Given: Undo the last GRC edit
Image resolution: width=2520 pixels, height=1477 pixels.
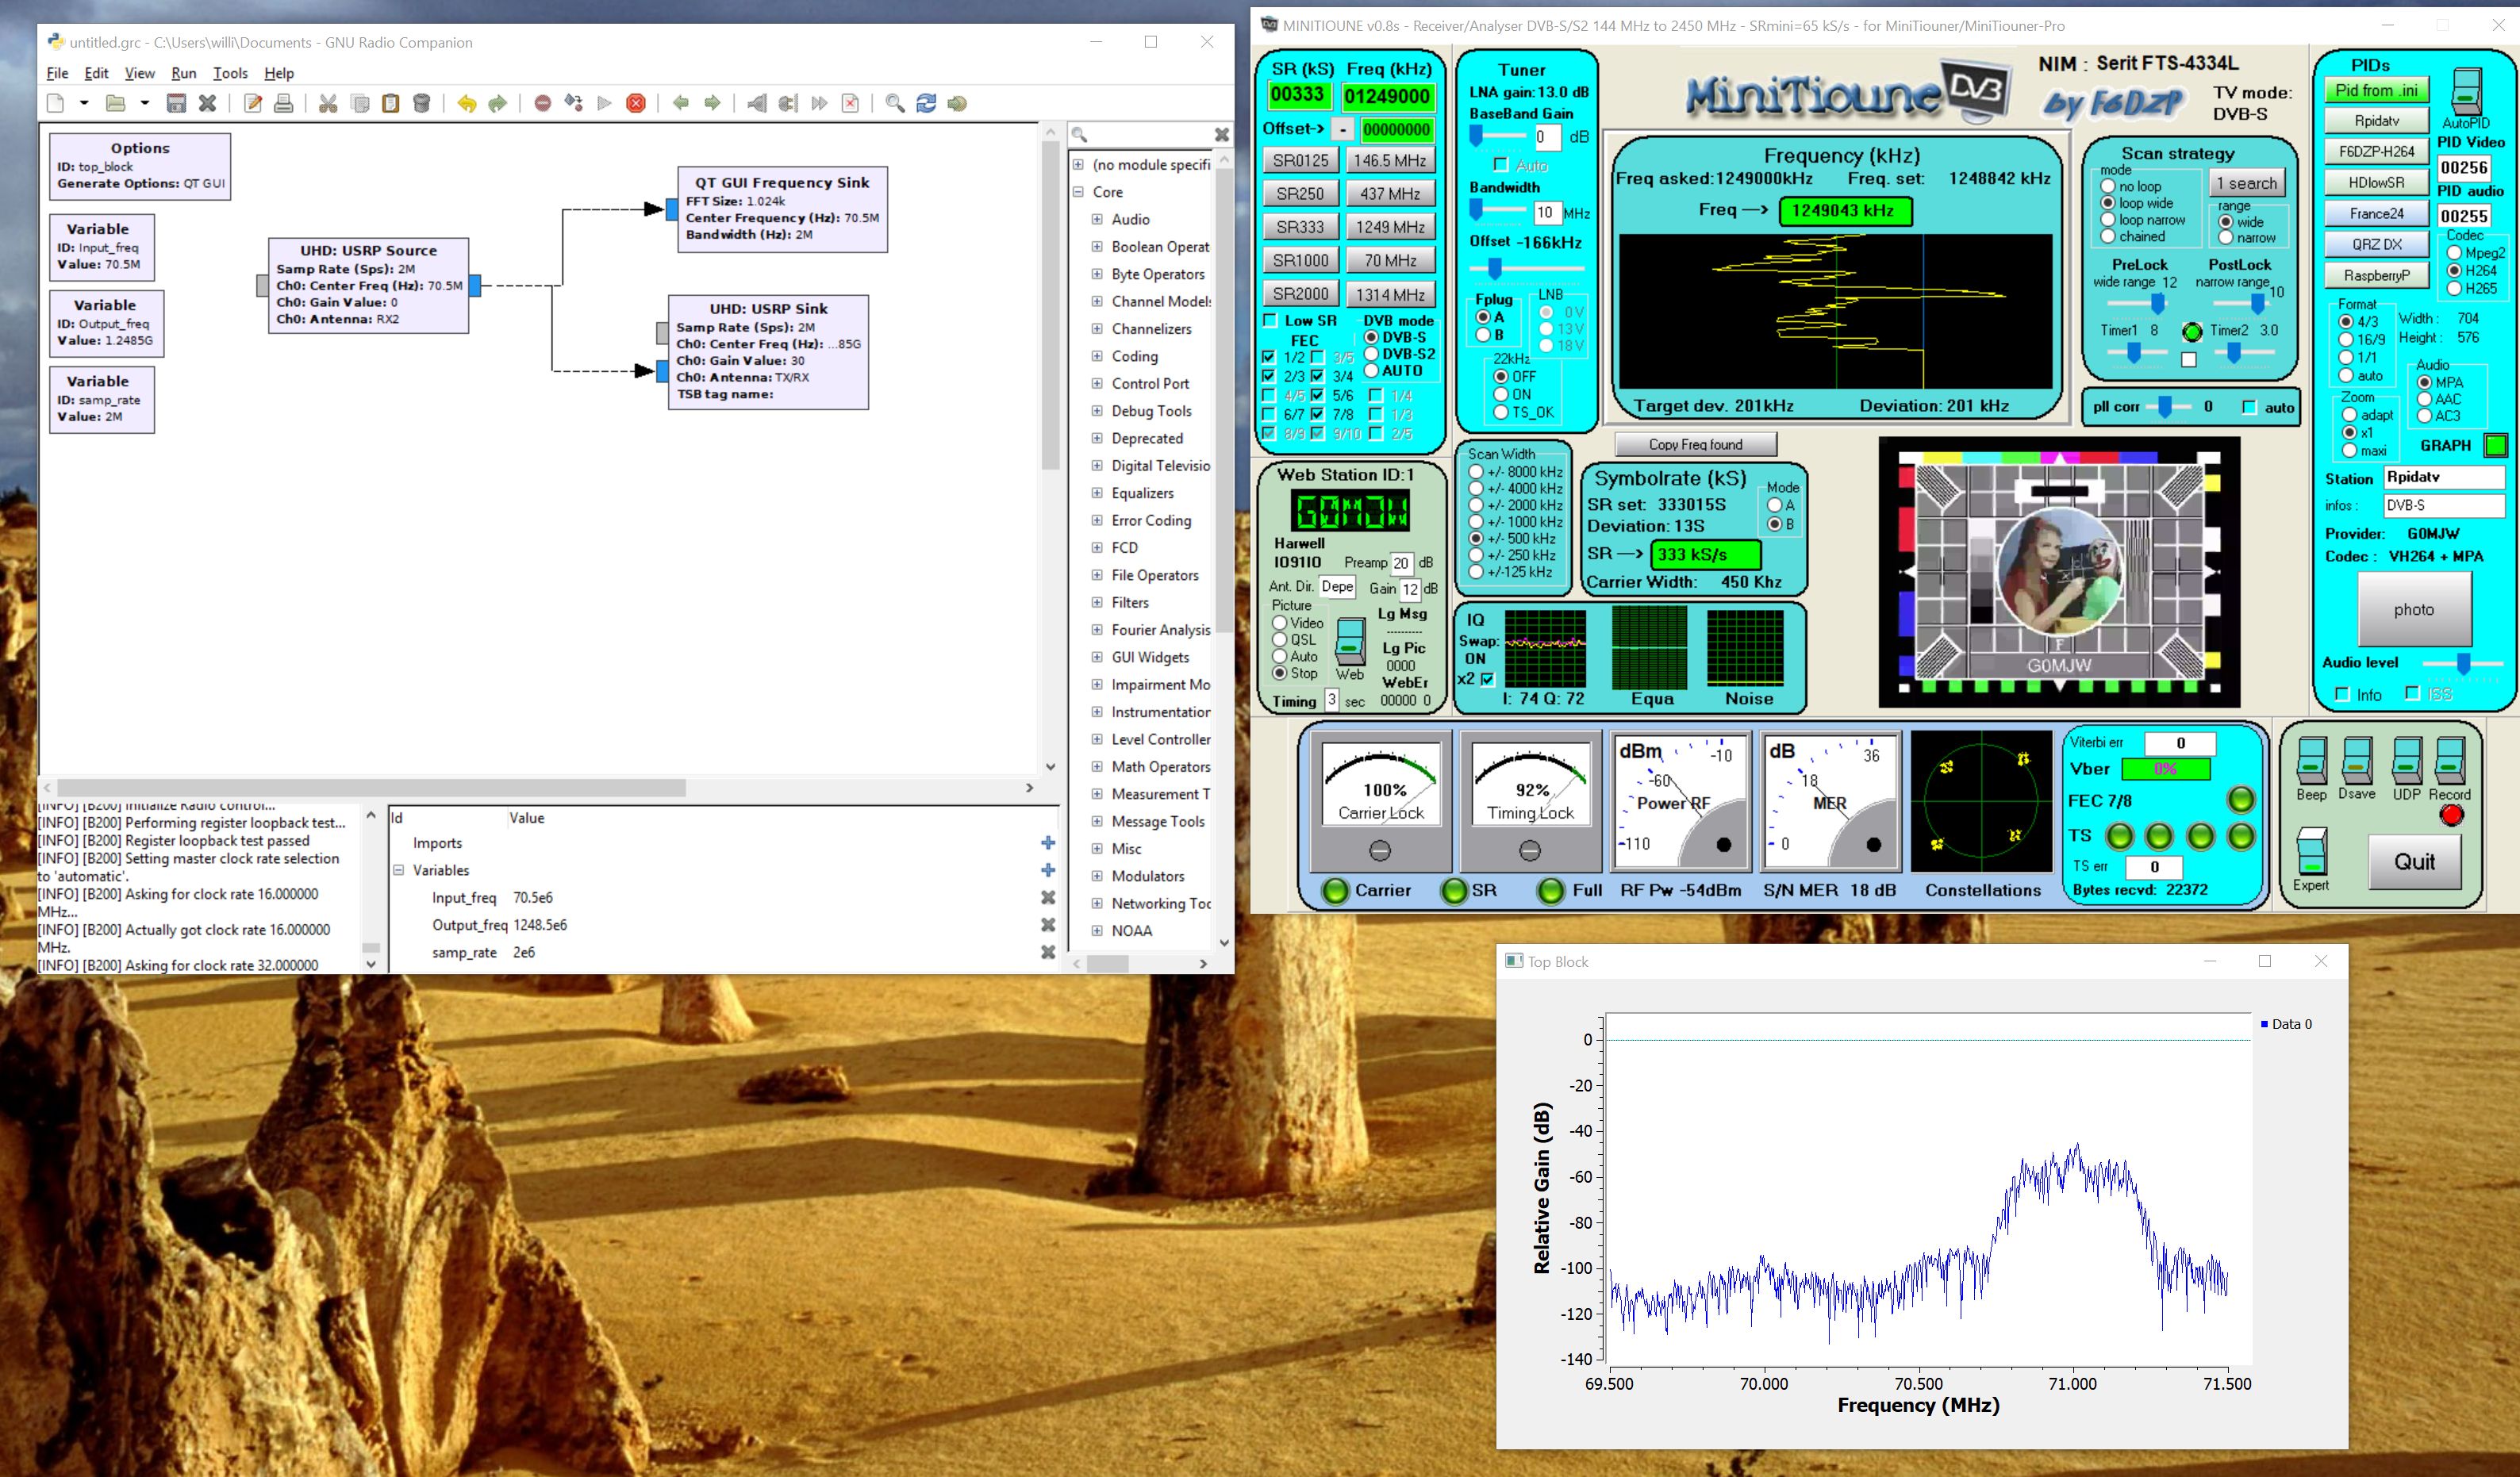Looking at the screenshot, I should click(x=467, y=103).
